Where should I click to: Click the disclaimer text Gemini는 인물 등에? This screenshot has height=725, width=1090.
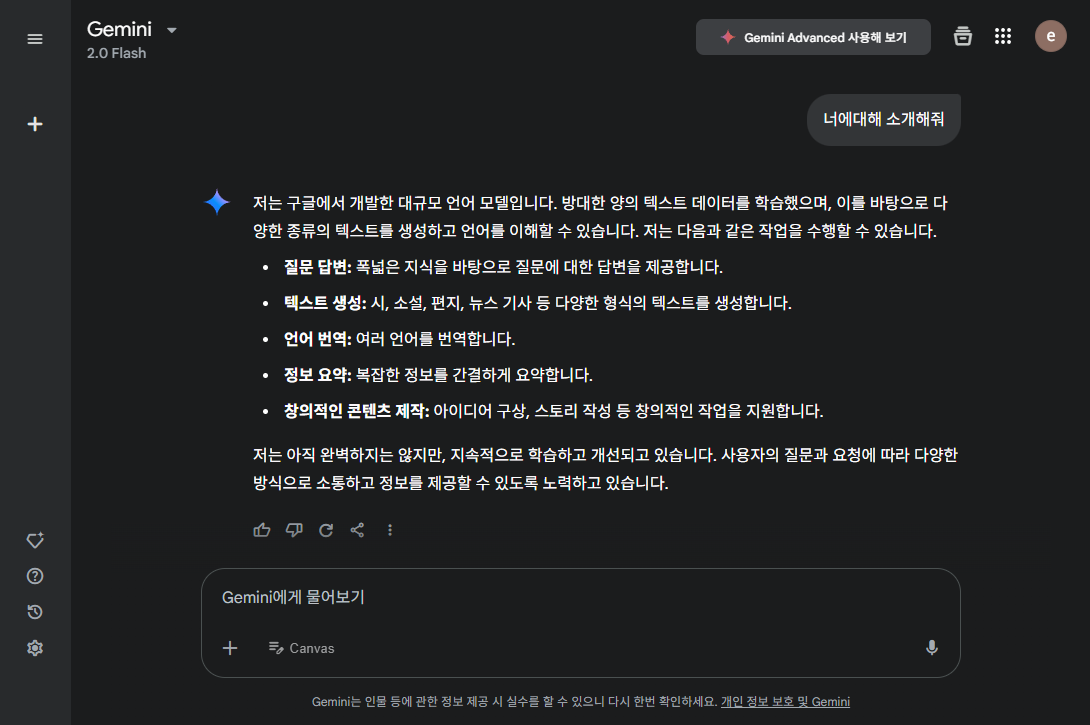click(x=514, y=702)
